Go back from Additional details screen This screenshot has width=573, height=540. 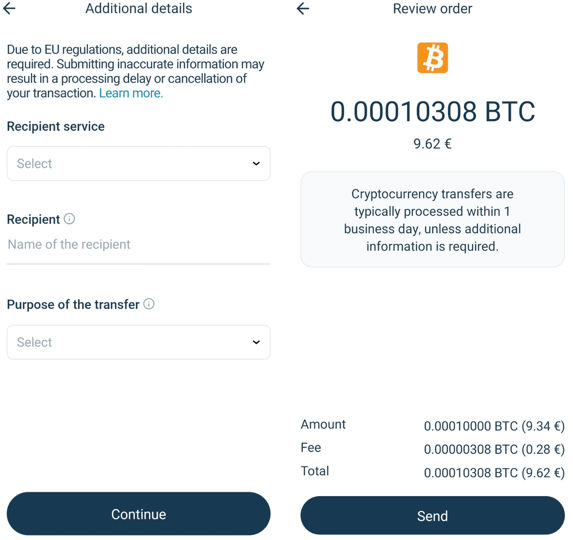click(x=9, y=8)
